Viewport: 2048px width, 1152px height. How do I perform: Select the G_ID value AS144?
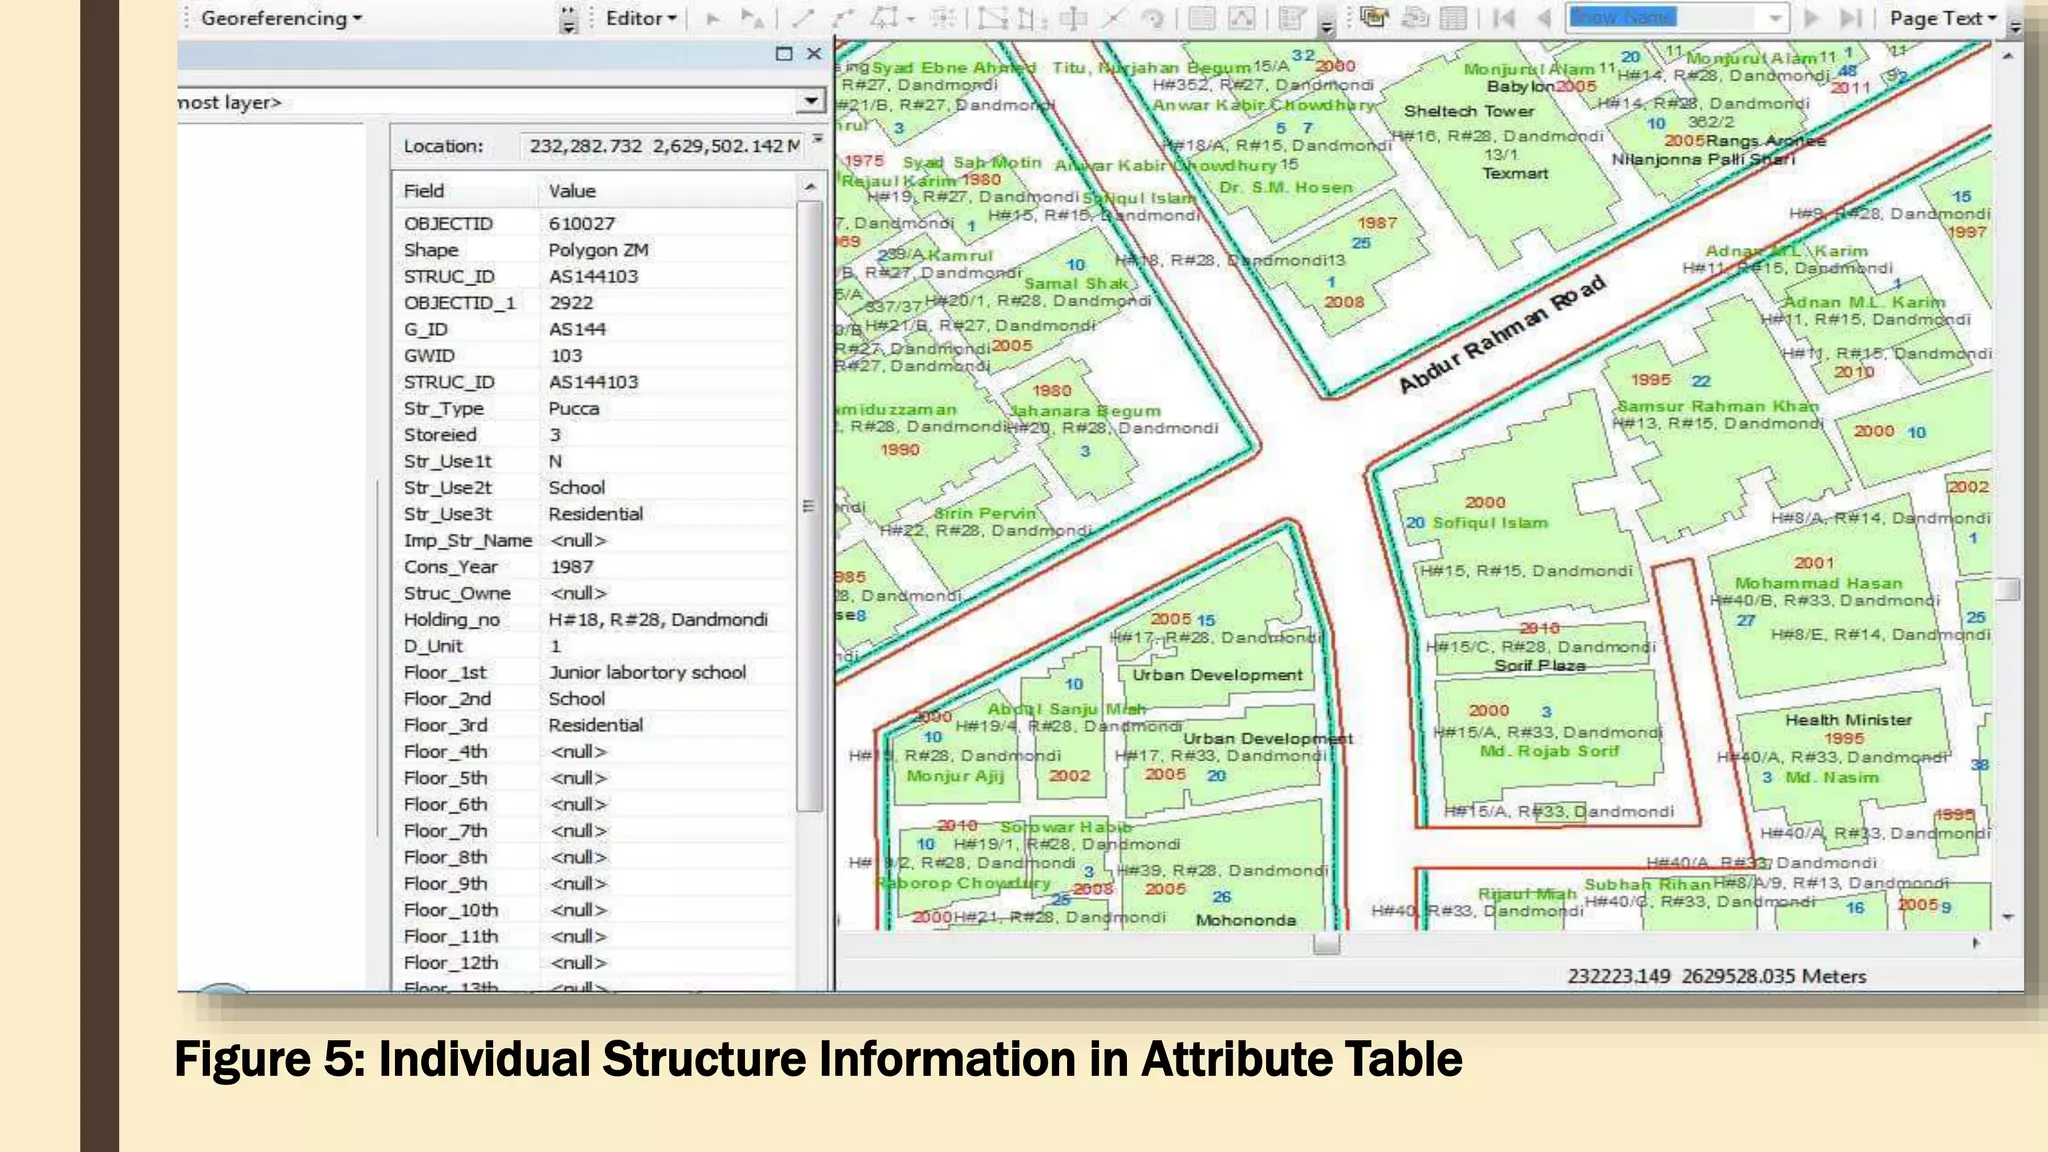pyautogui.click(x=577, y=329)
